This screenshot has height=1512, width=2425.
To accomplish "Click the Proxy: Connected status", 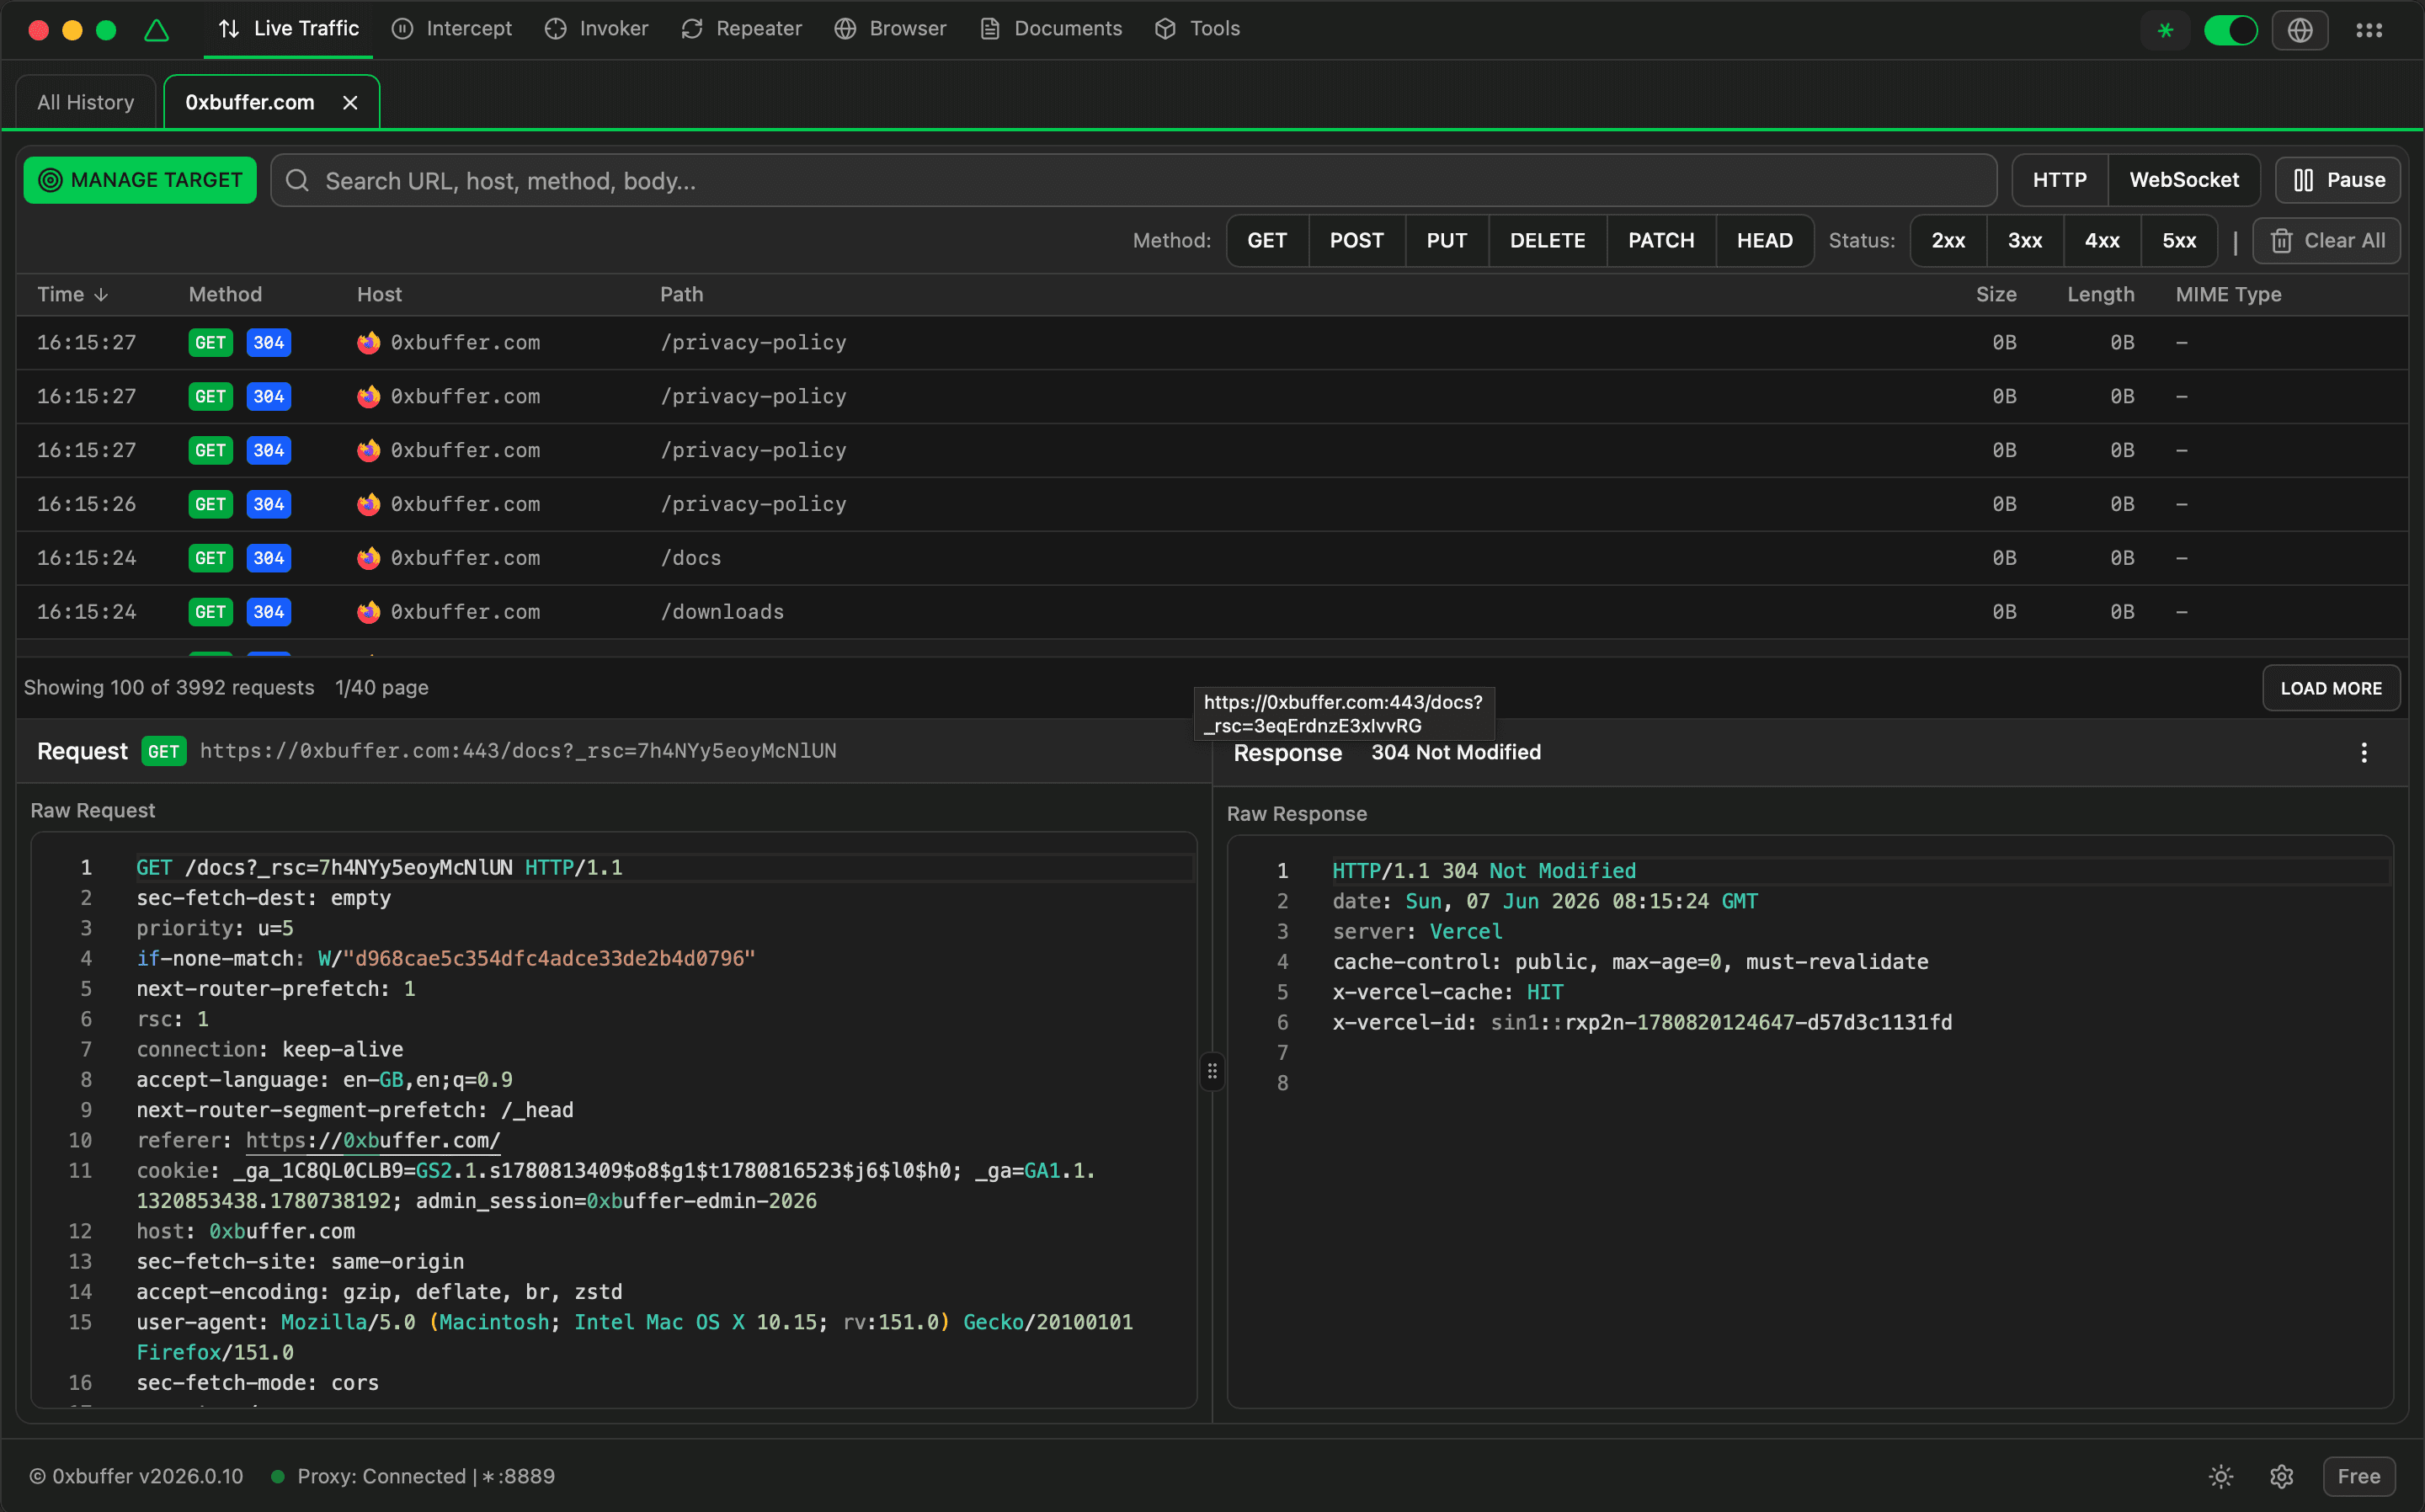I will pyautogui.click(x=413, y=1476).
